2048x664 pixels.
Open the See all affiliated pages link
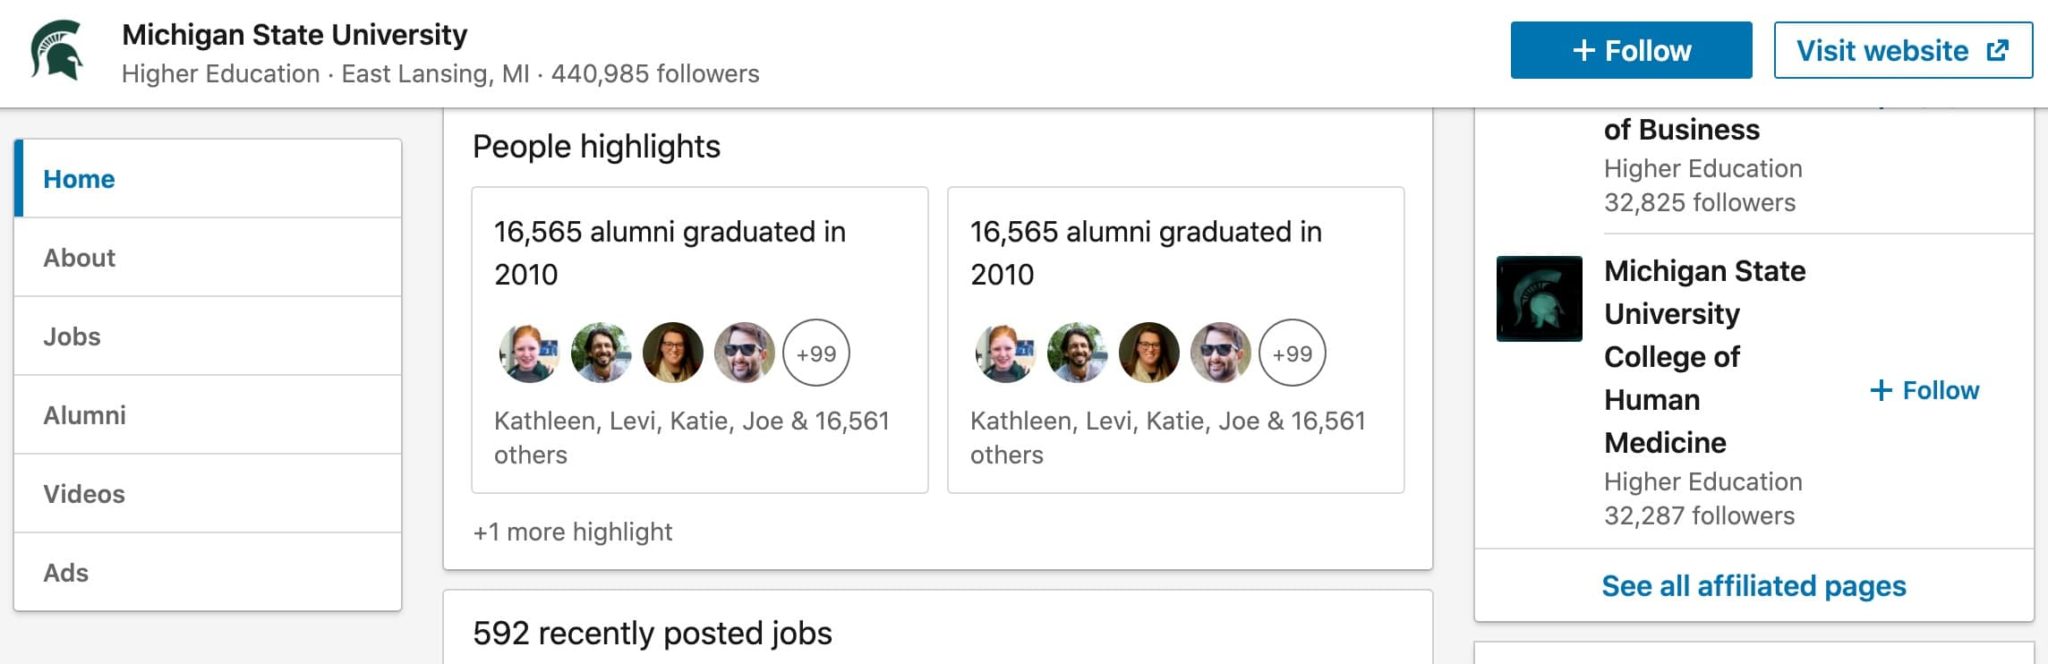pos(1754,586)
